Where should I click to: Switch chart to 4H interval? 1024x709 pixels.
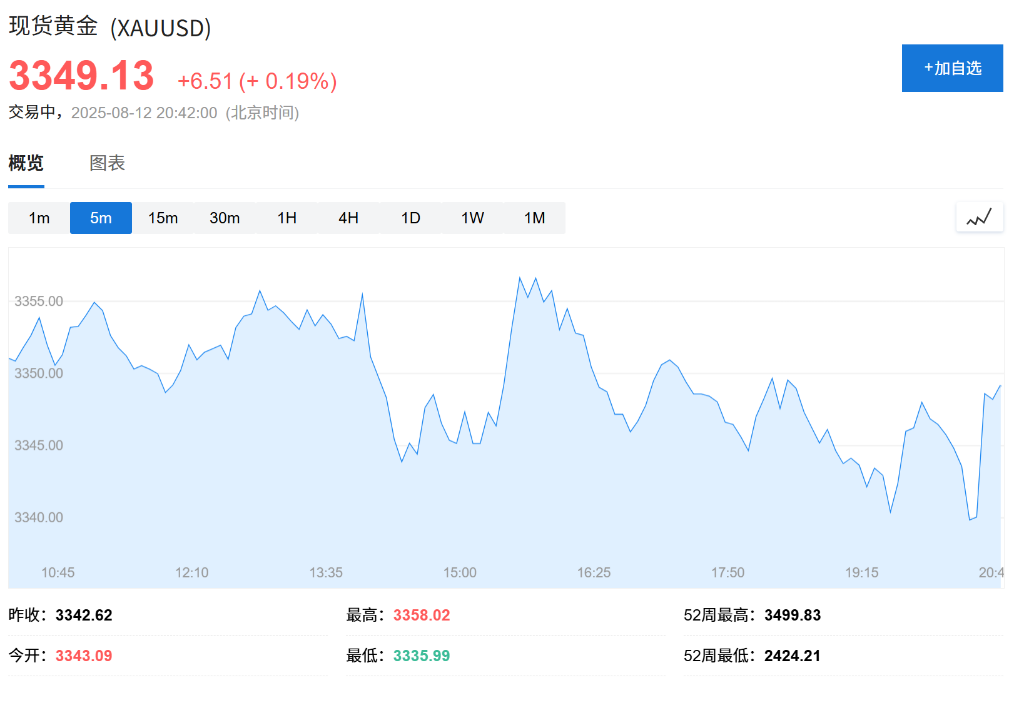[x=348, y=218]
